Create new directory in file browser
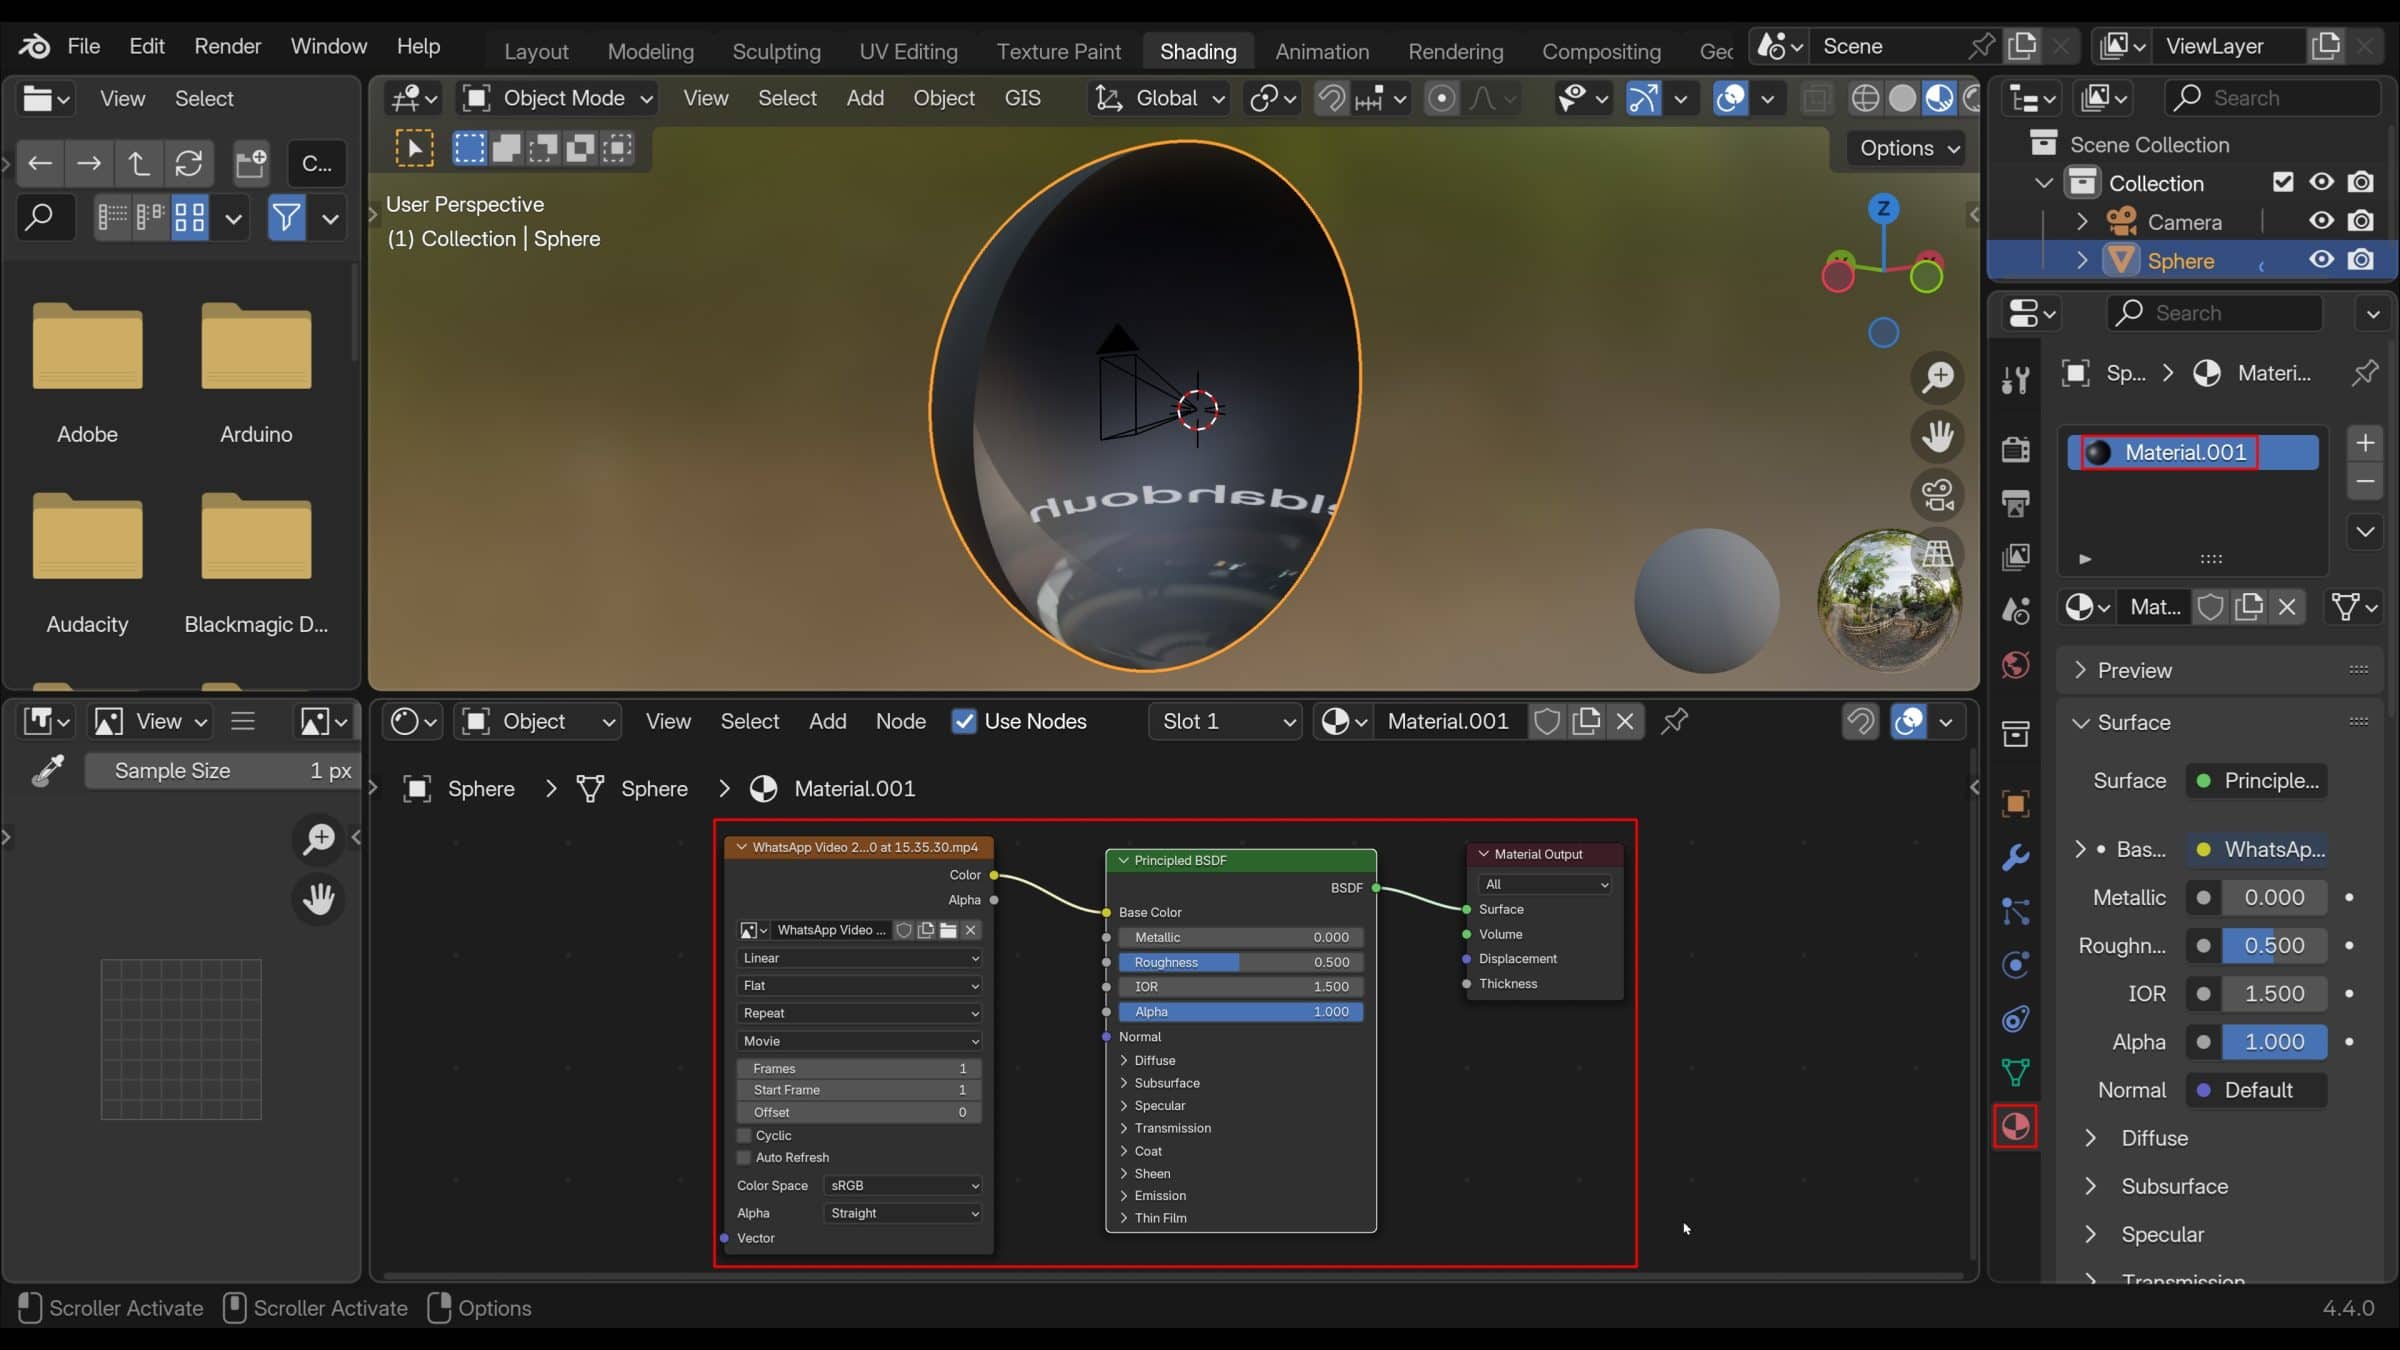The width and height of the screenshot is (2400, 1350). point(251,163)
